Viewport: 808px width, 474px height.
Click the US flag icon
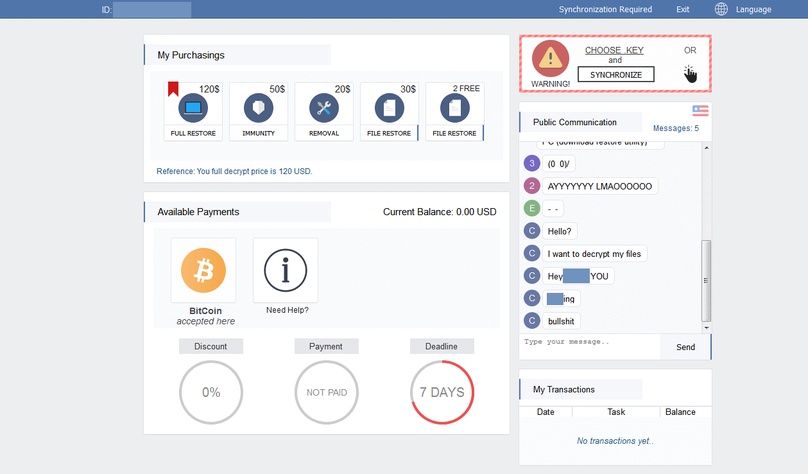[x=700, y=110]
